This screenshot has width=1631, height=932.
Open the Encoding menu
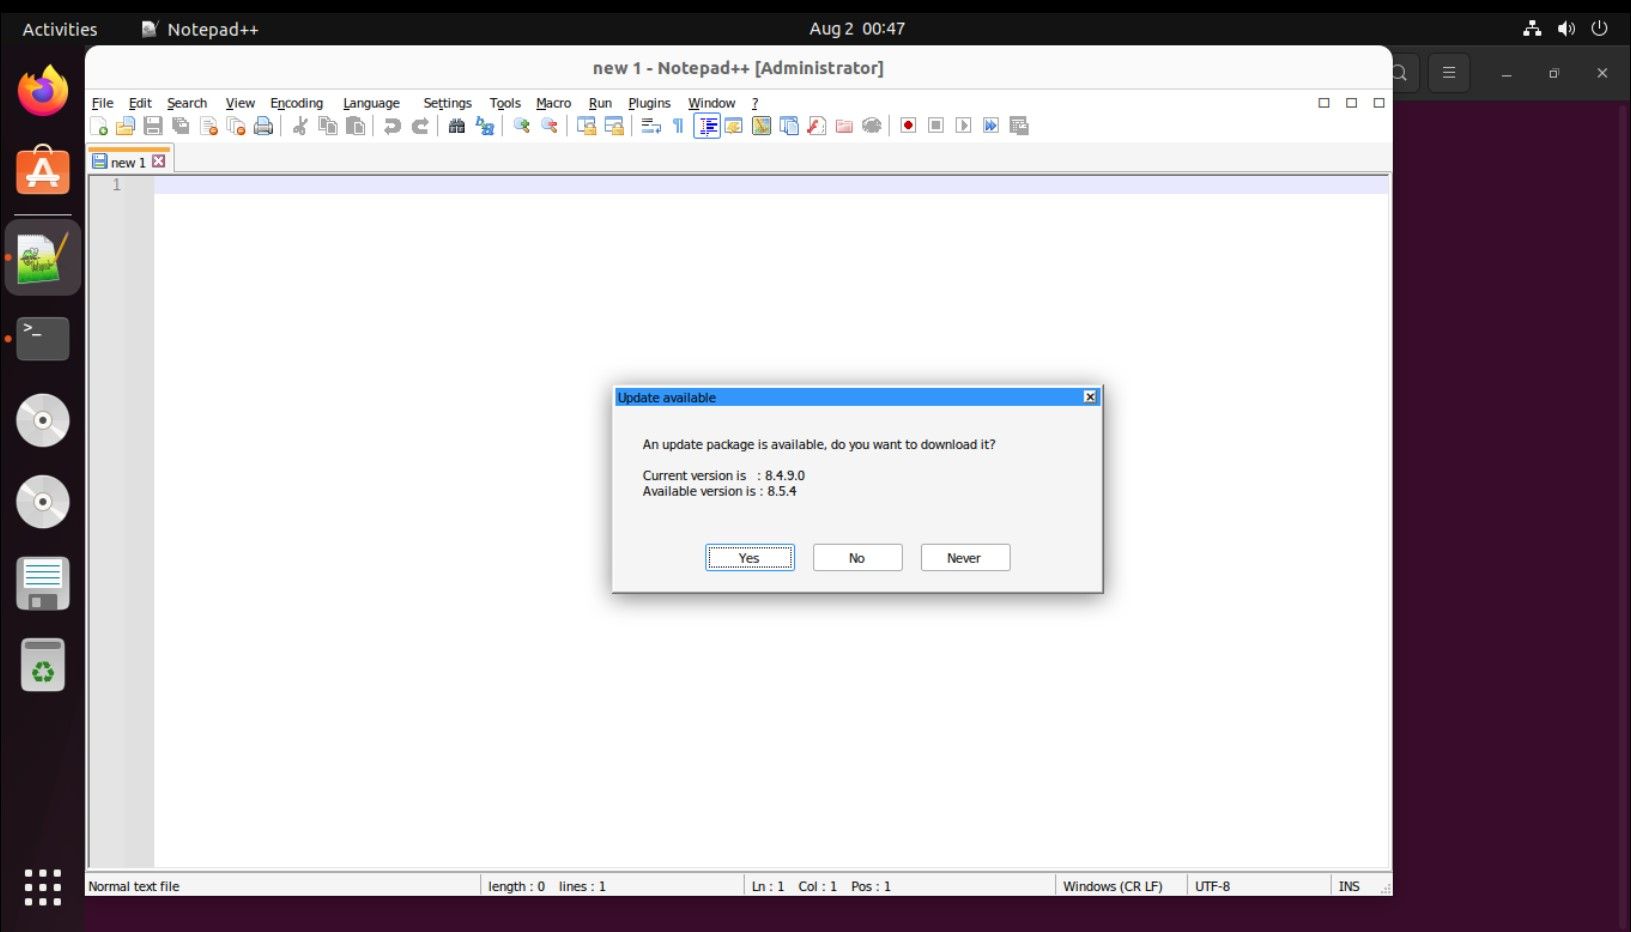296,103
